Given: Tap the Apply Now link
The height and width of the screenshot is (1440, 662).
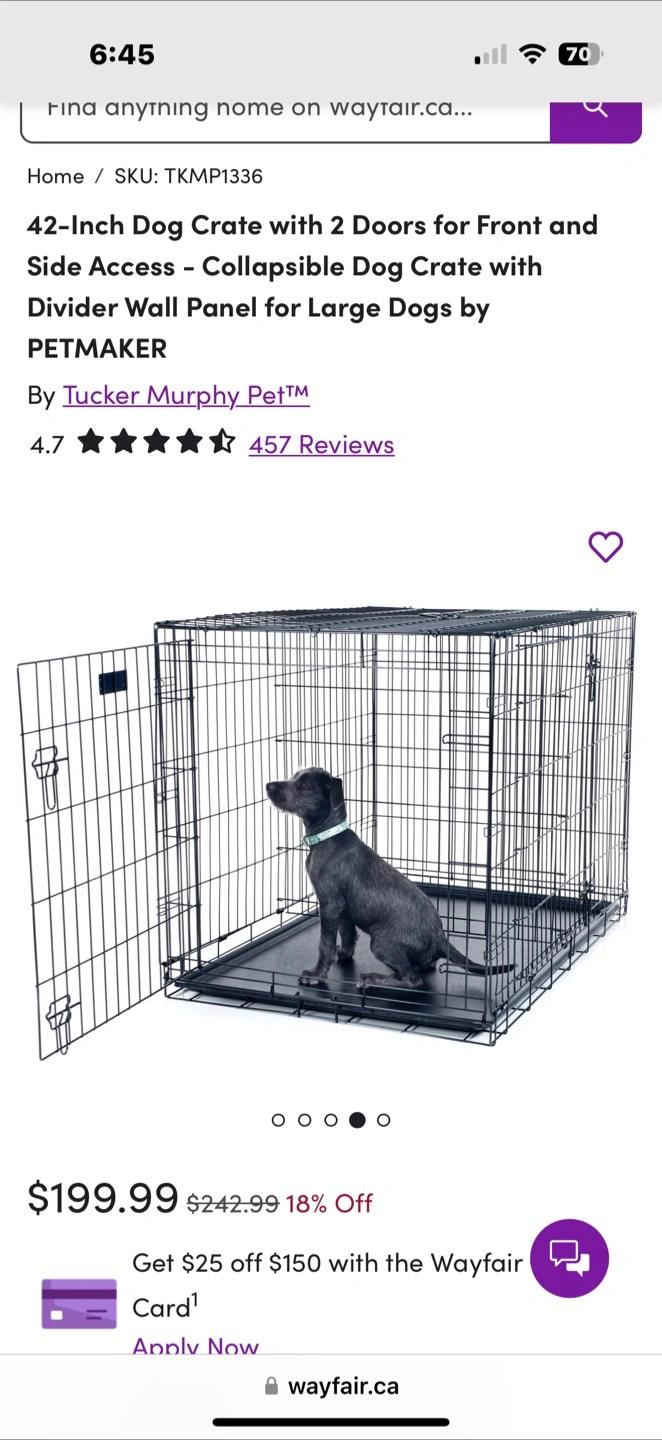Looking at the screenshot, I should pyautogui.click(x=195, y=1345).
